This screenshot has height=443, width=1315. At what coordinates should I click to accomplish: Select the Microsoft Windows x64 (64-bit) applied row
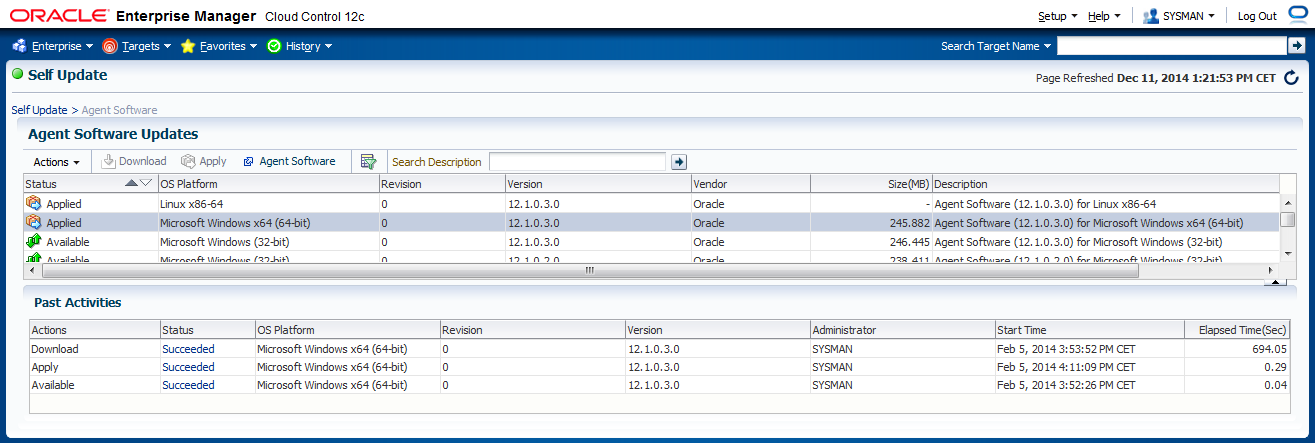pyautogui.click(x=652, y=222)
